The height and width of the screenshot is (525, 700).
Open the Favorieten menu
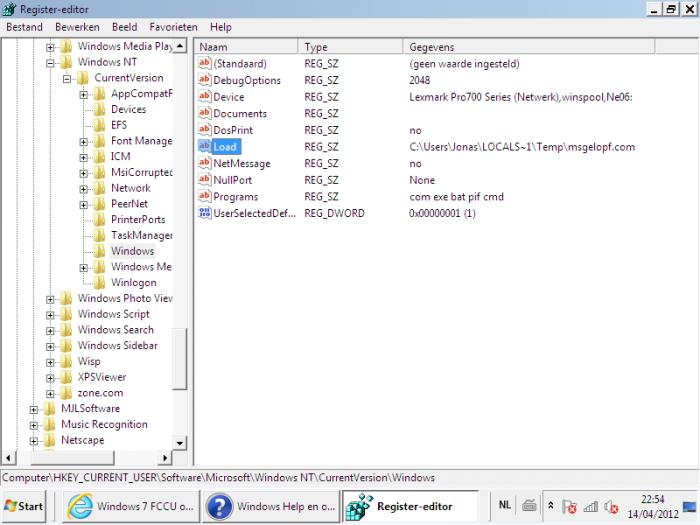173,27
